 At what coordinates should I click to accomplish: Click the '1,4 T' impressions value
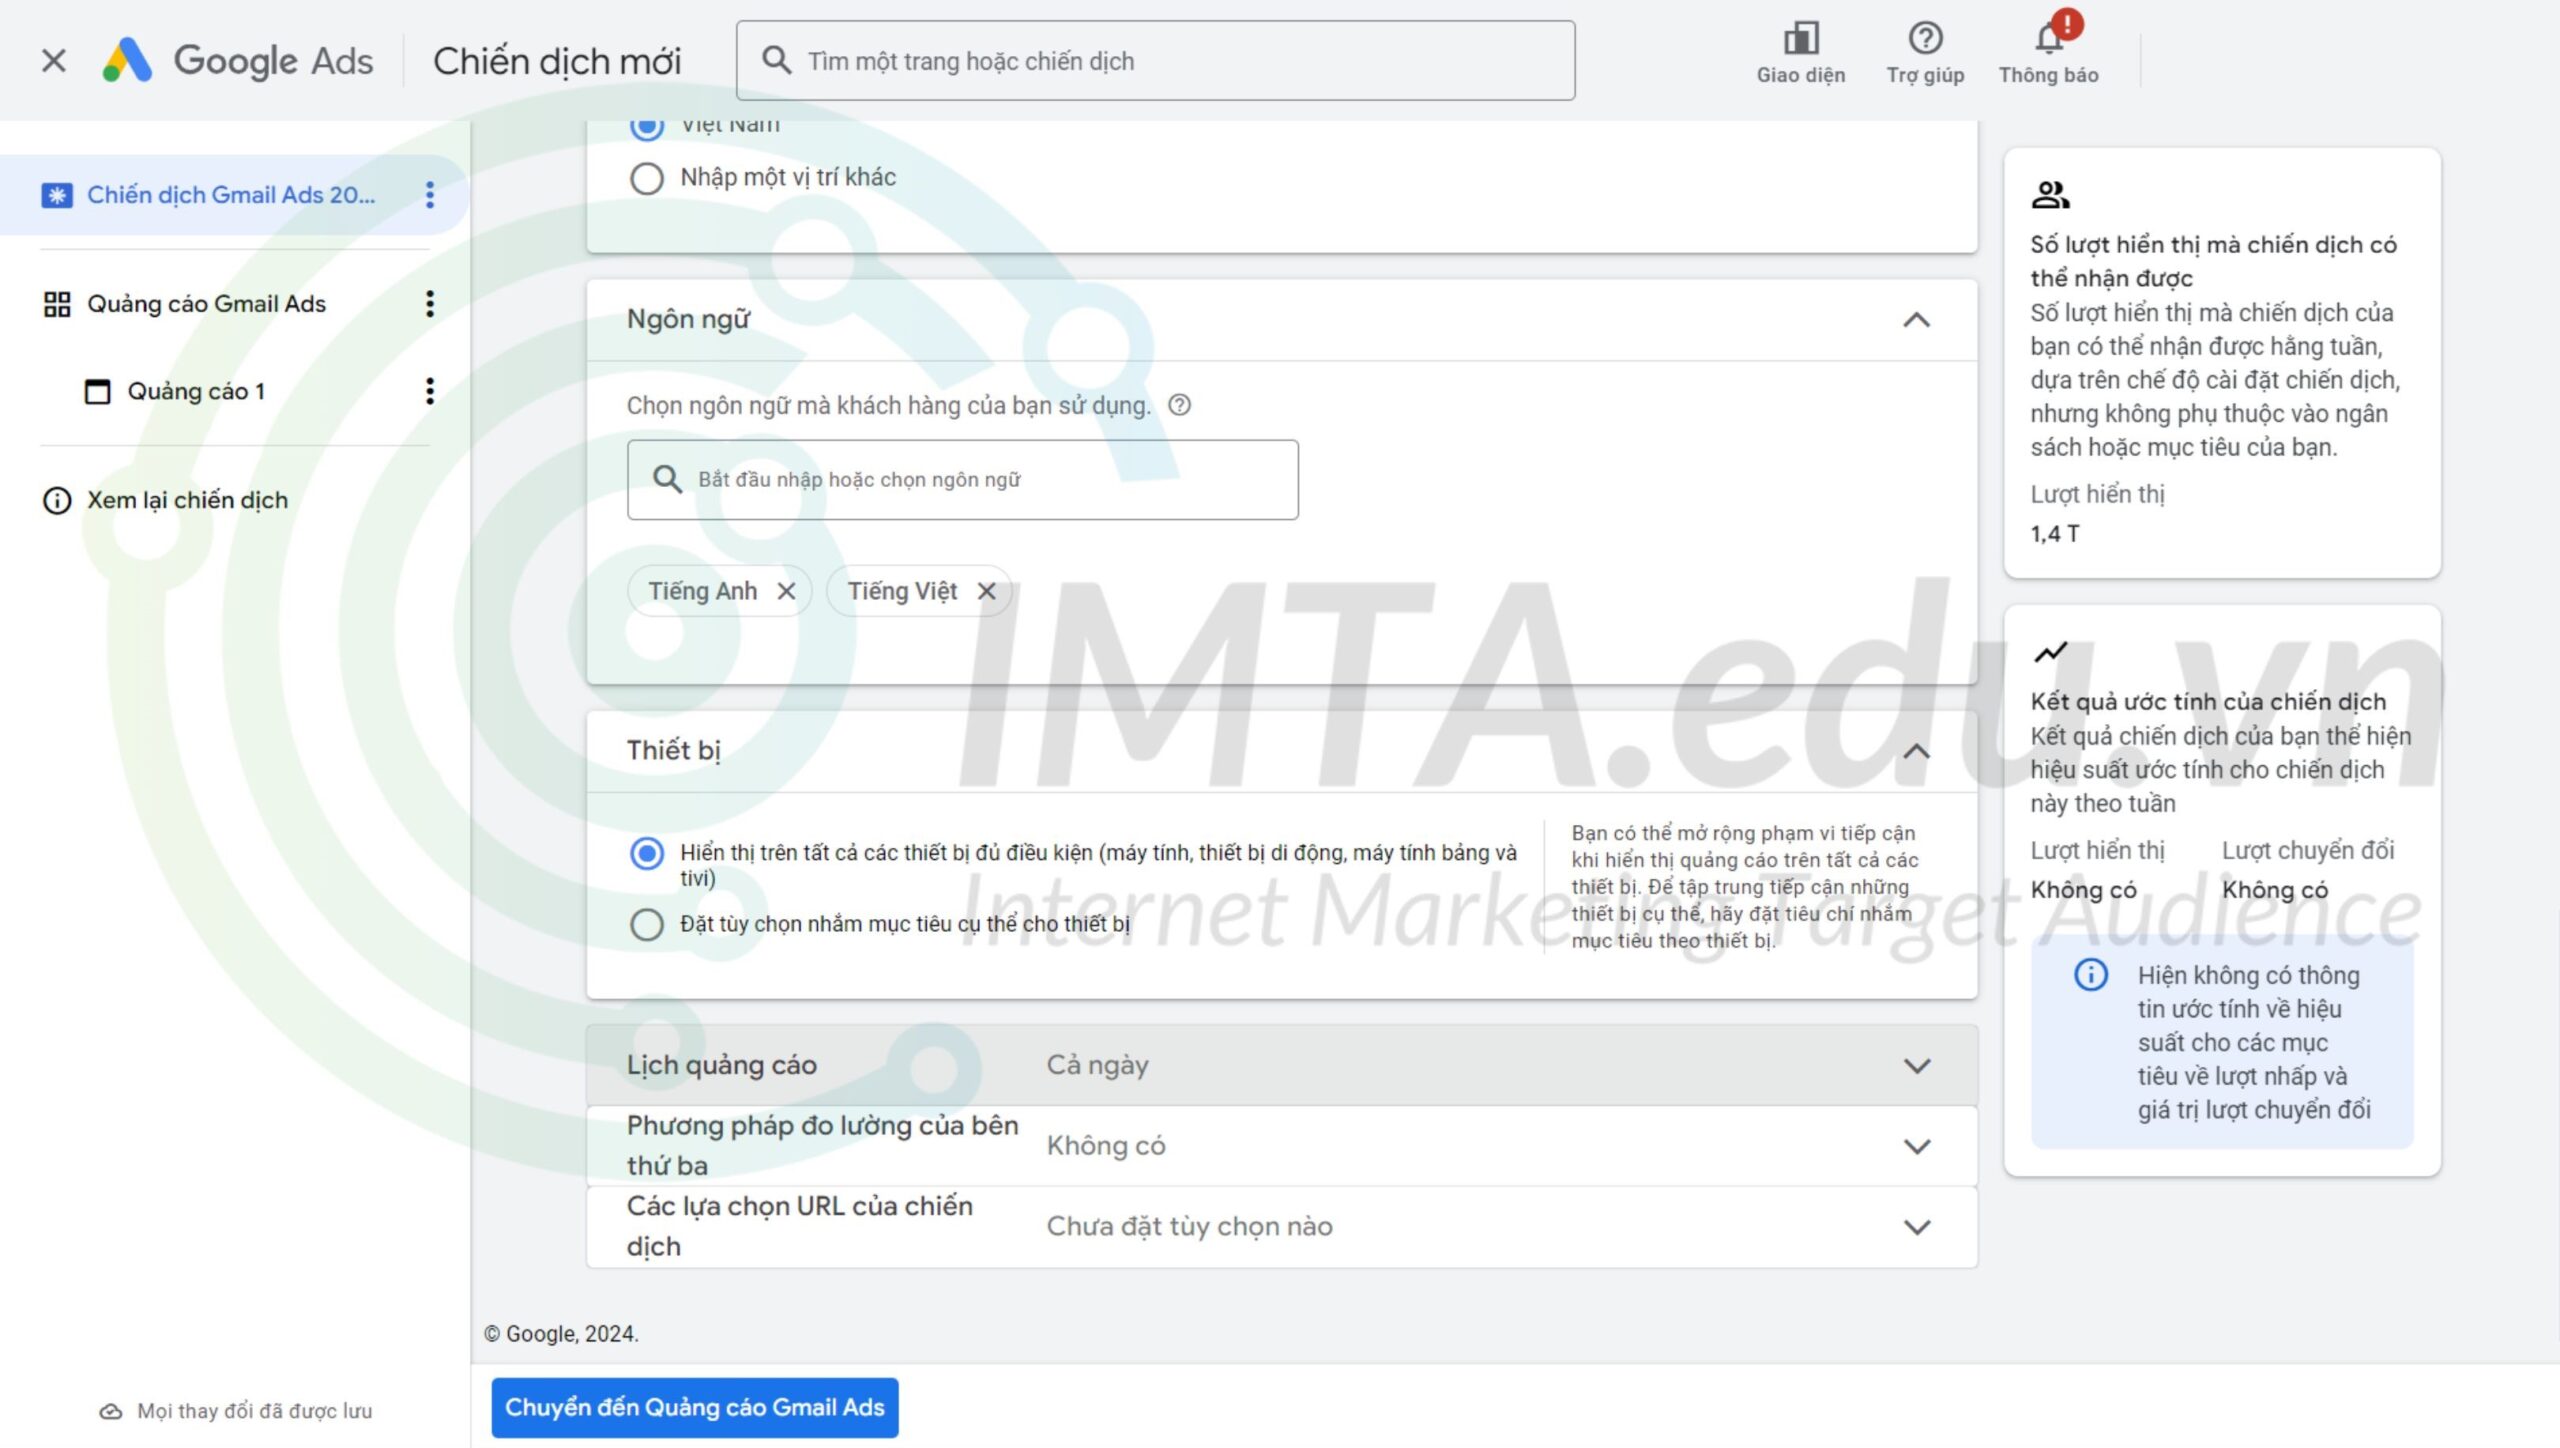point(2055,534)
